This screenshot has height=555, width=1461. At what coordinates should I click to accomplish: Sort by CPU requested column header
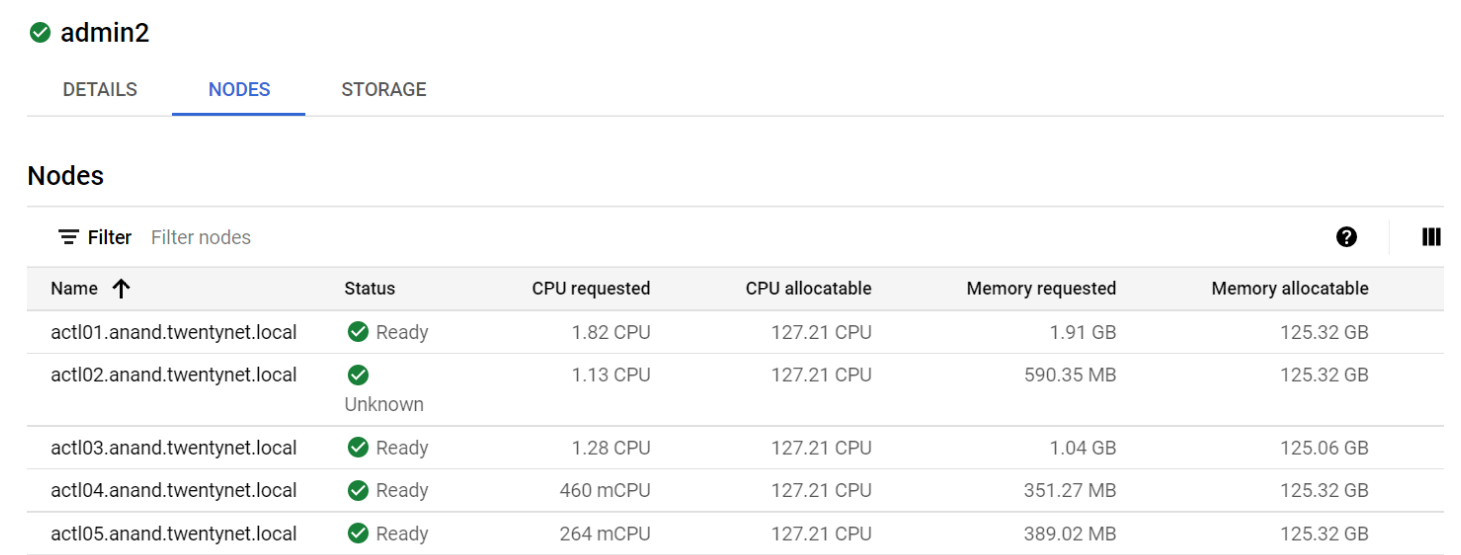[591, 289]
